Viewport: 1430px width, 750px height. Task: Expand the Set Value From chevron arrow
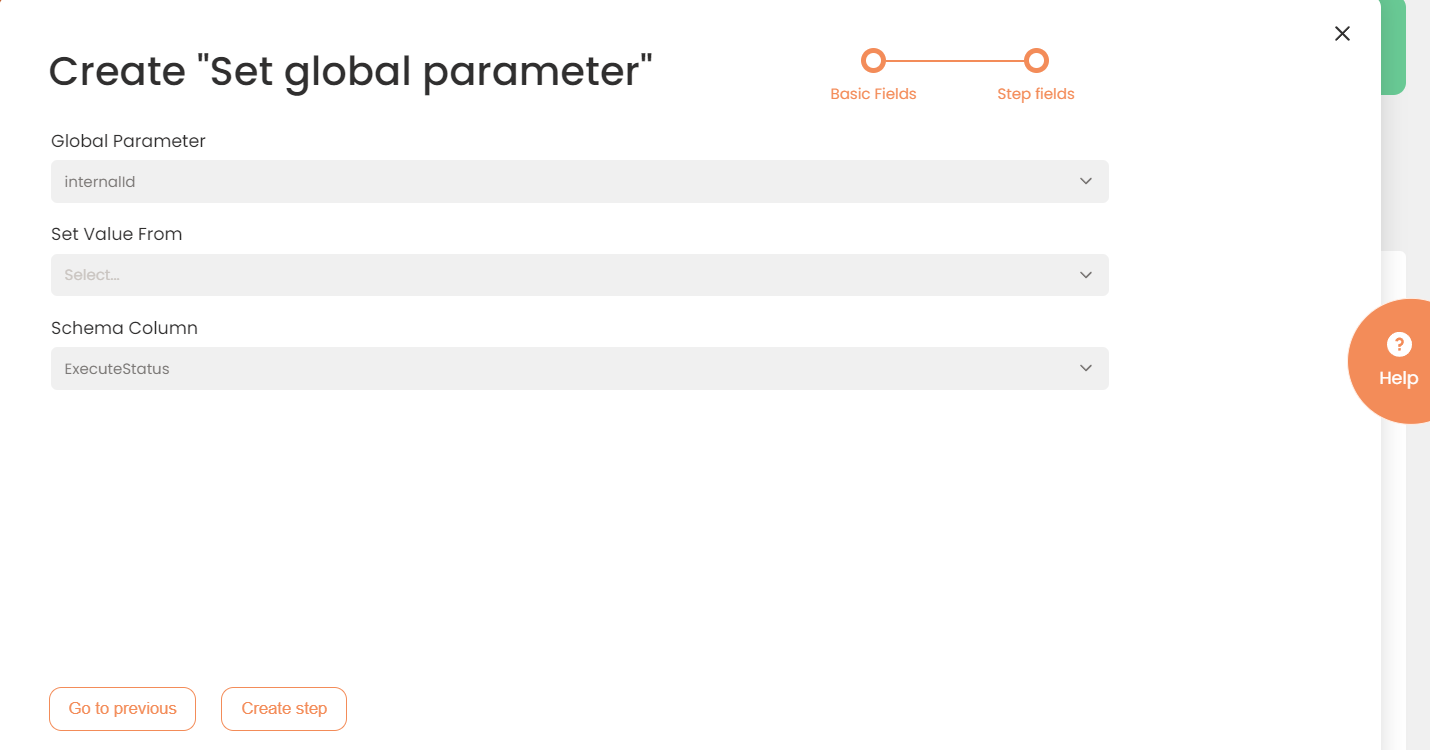pos(1086,274)
